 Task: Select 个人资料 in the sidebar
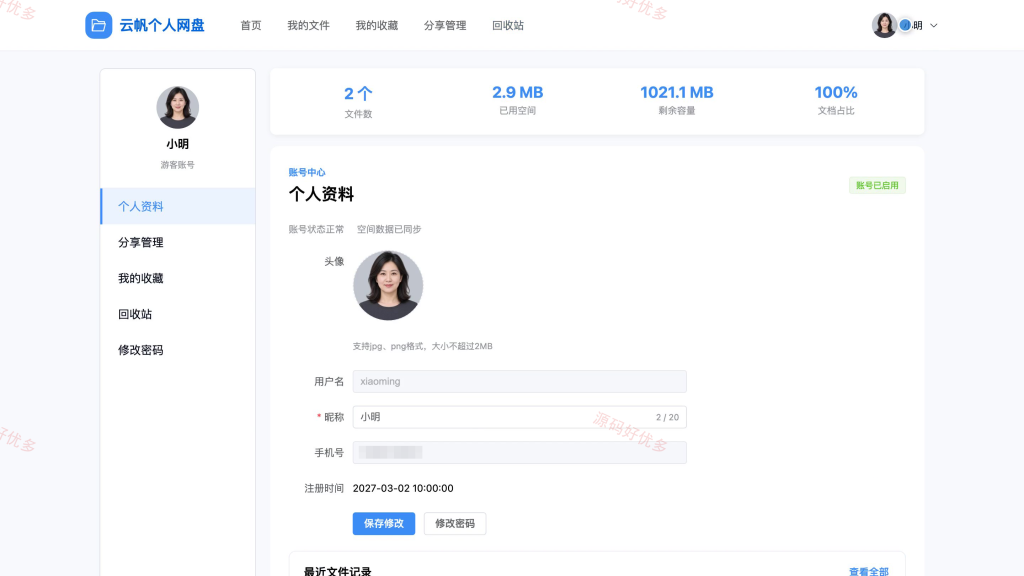pyautogui.click(x=178, y=206)
